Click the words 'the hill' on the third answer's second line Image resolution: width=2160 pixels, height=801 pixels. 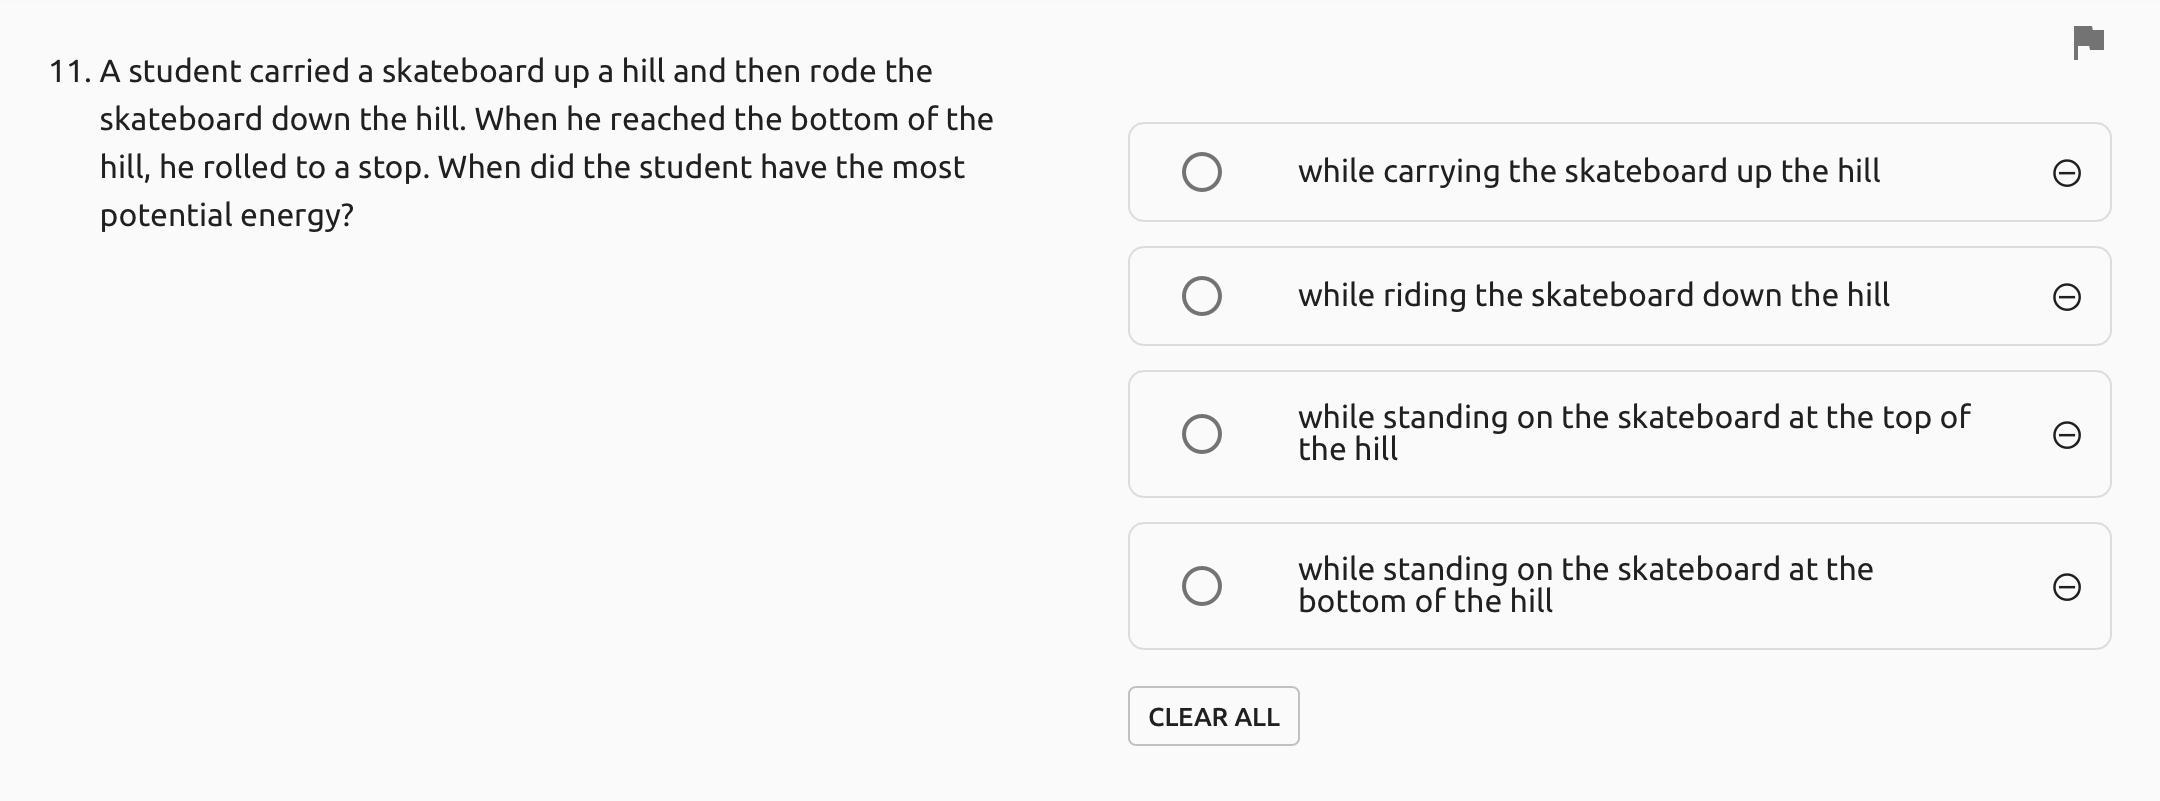tap(1347, 450)
